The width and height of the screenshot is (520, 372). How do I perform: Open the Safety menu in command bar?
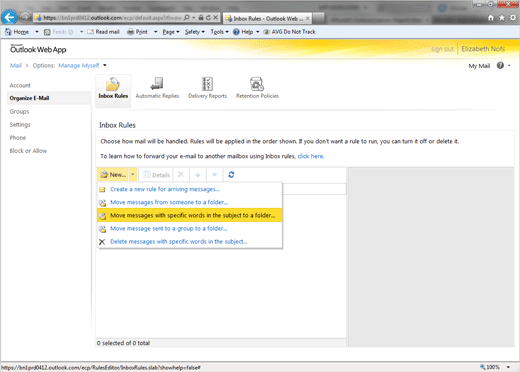[195, 32]
